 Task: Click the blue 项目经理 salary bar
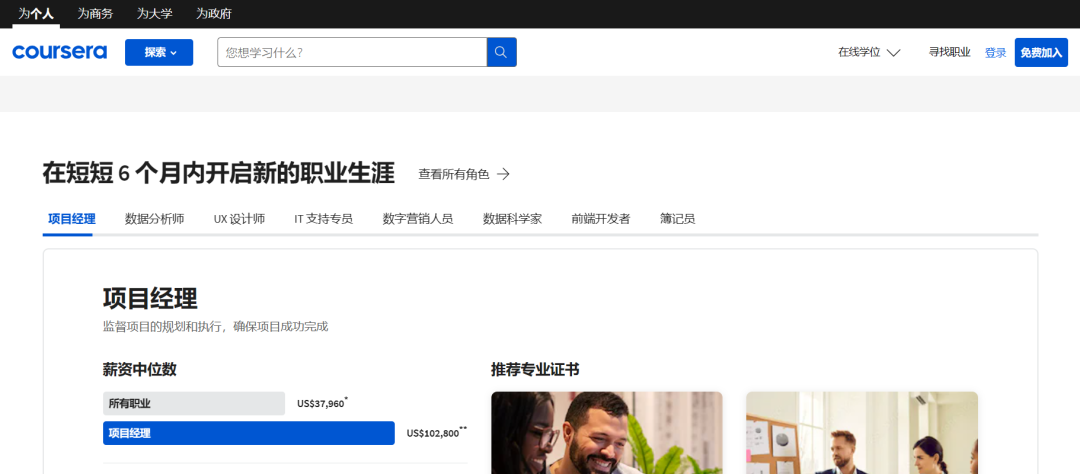[x=249, y=433]
